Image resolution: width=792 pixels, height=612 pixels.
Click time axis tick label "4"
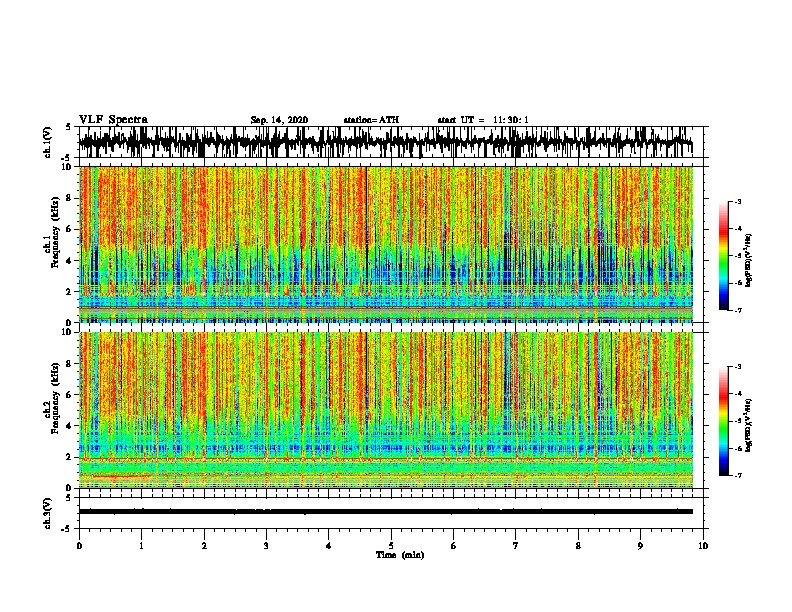click(329, 546)
